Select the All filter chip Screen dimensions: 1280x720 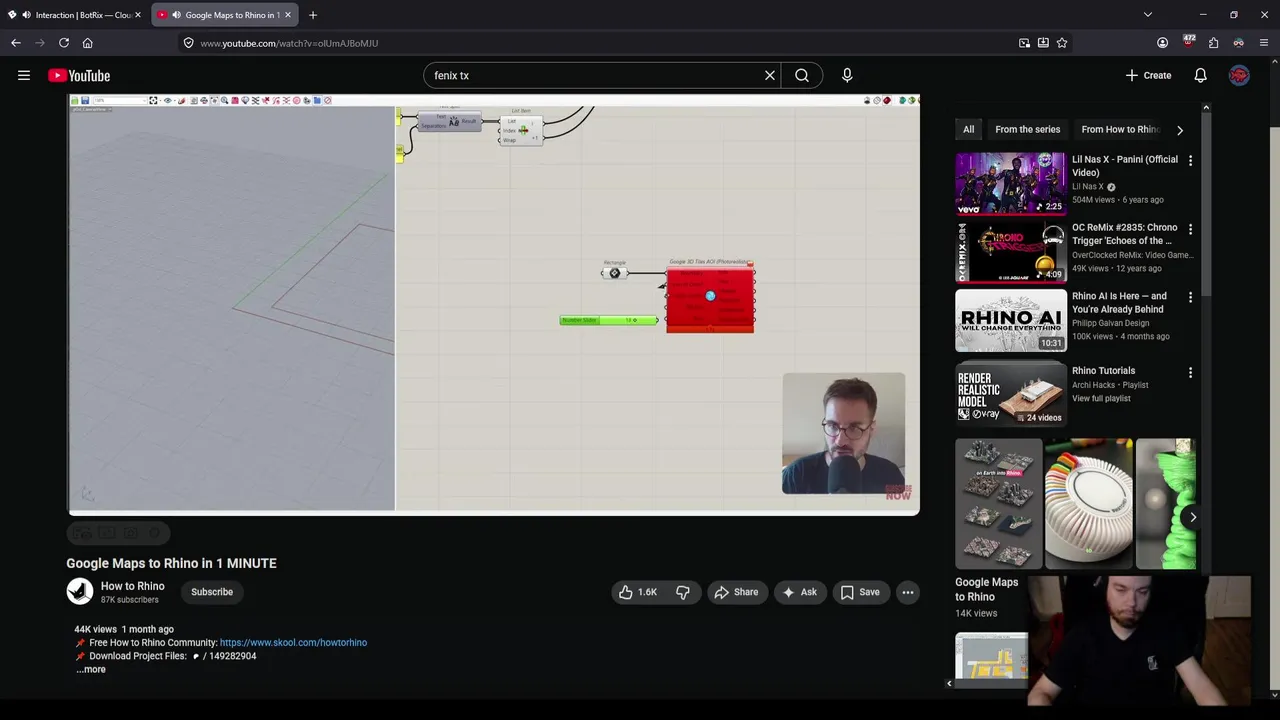[968, 129]
